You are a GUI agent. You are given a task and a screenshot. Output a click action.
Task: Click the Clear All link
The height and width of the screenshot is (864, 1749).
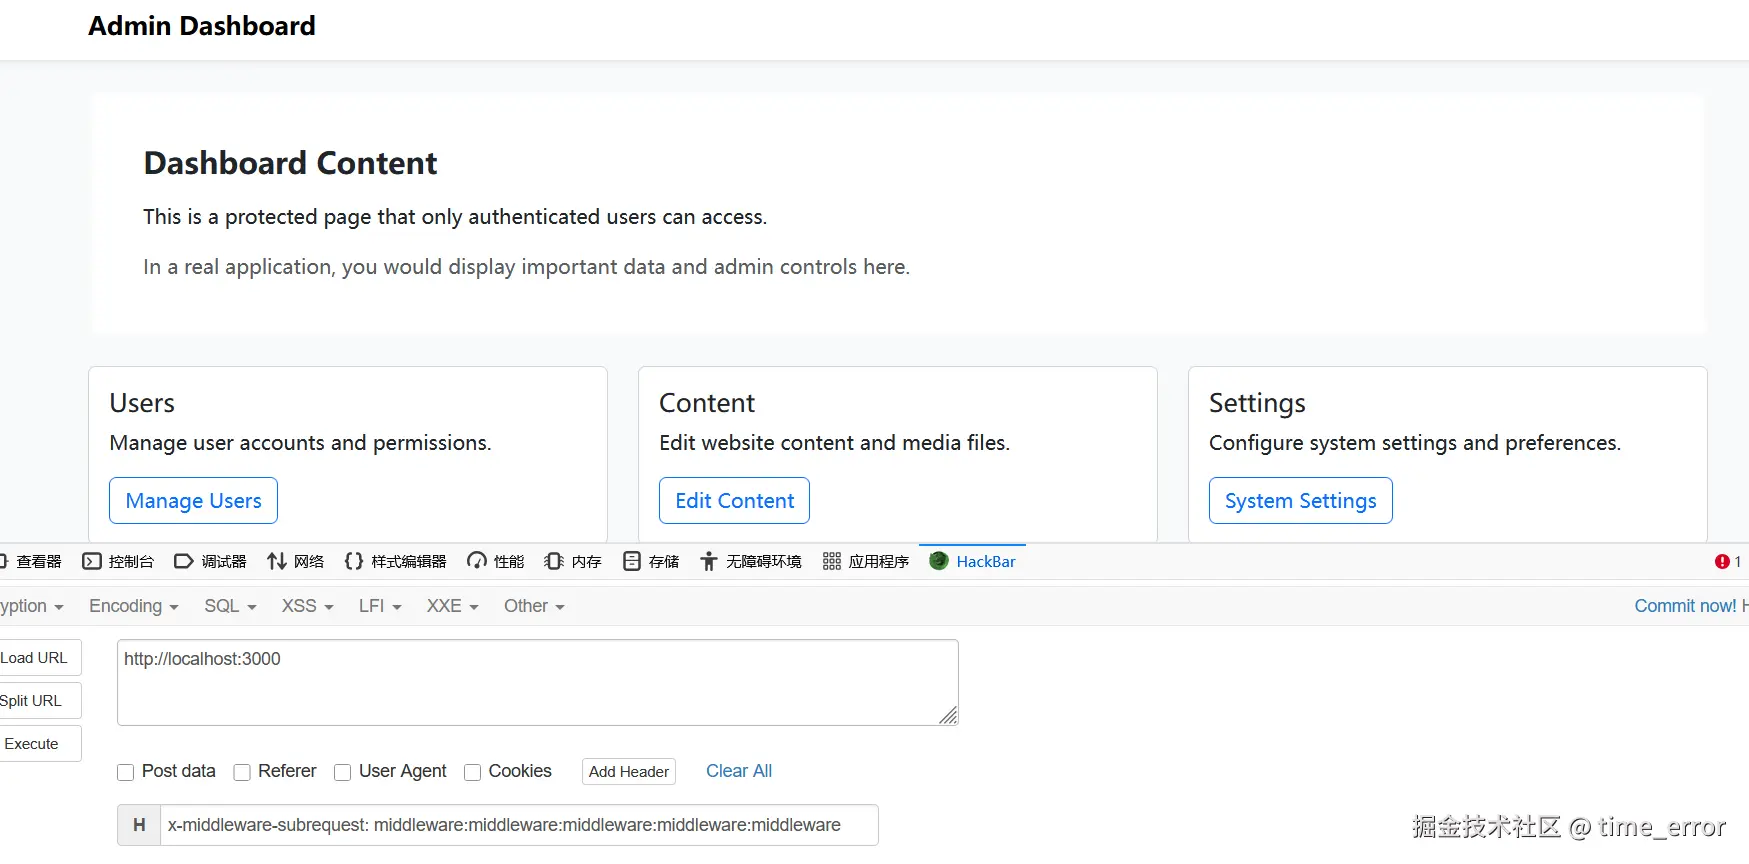(739, 771)
